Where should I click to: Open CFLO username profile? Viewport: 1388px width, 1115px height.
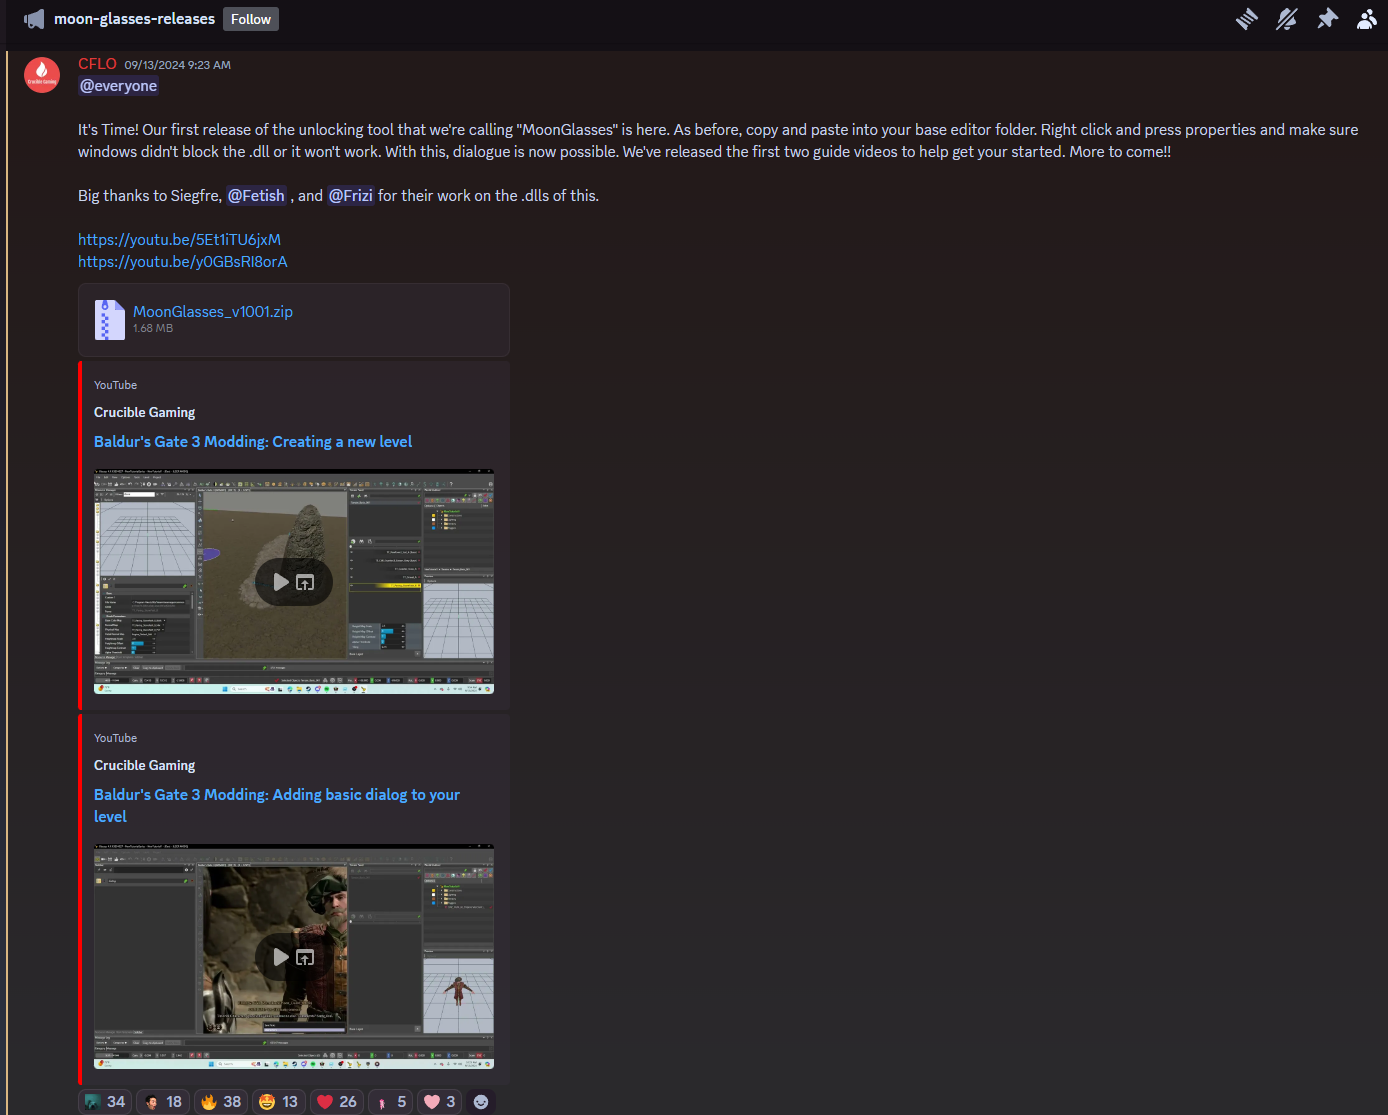click(97, 64)
